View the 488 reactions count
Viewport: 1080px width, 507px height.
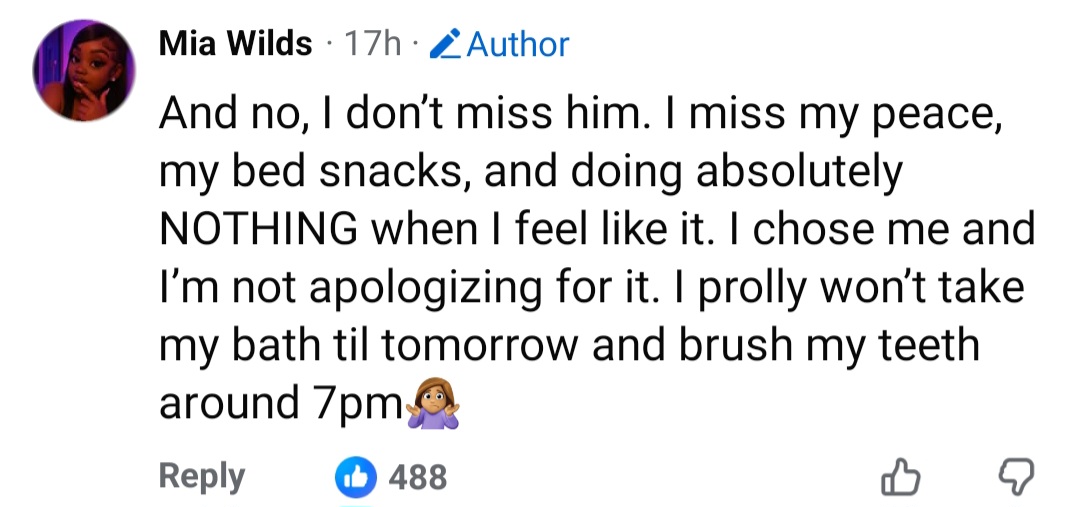tap(417, 477)
